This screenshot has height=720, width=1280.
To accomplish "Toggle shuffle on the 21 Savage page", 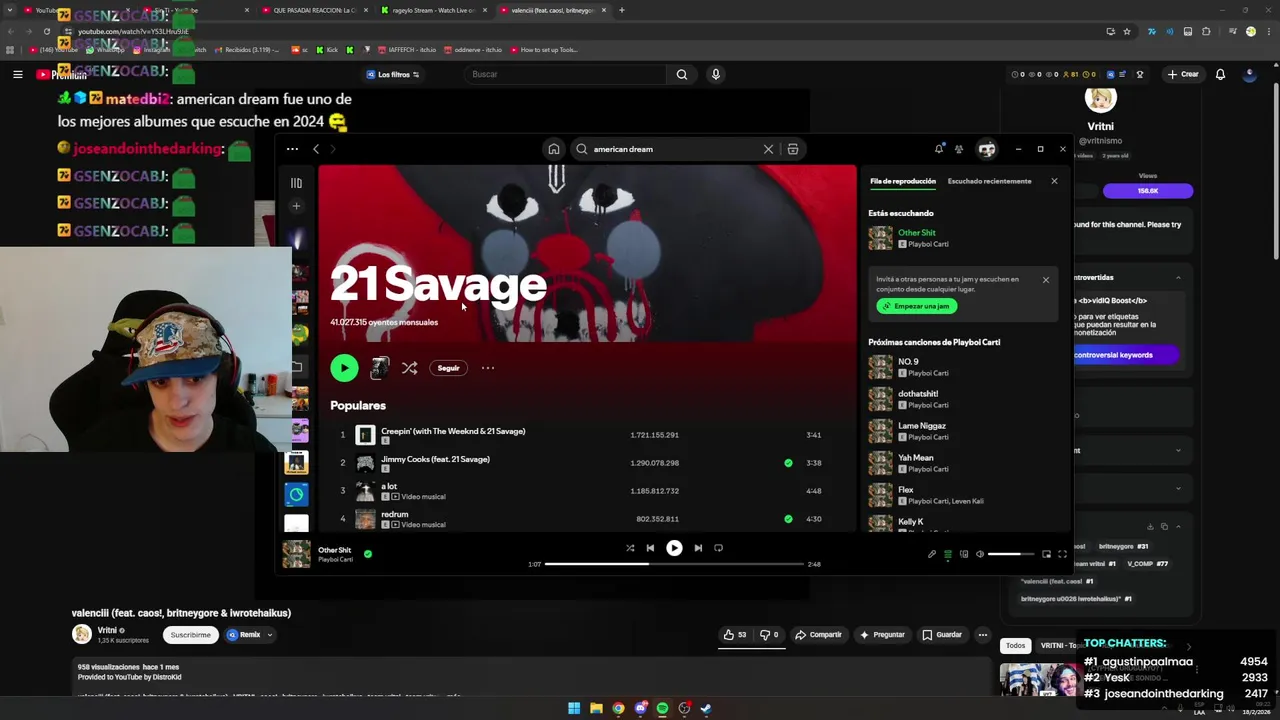I will 410,368.
